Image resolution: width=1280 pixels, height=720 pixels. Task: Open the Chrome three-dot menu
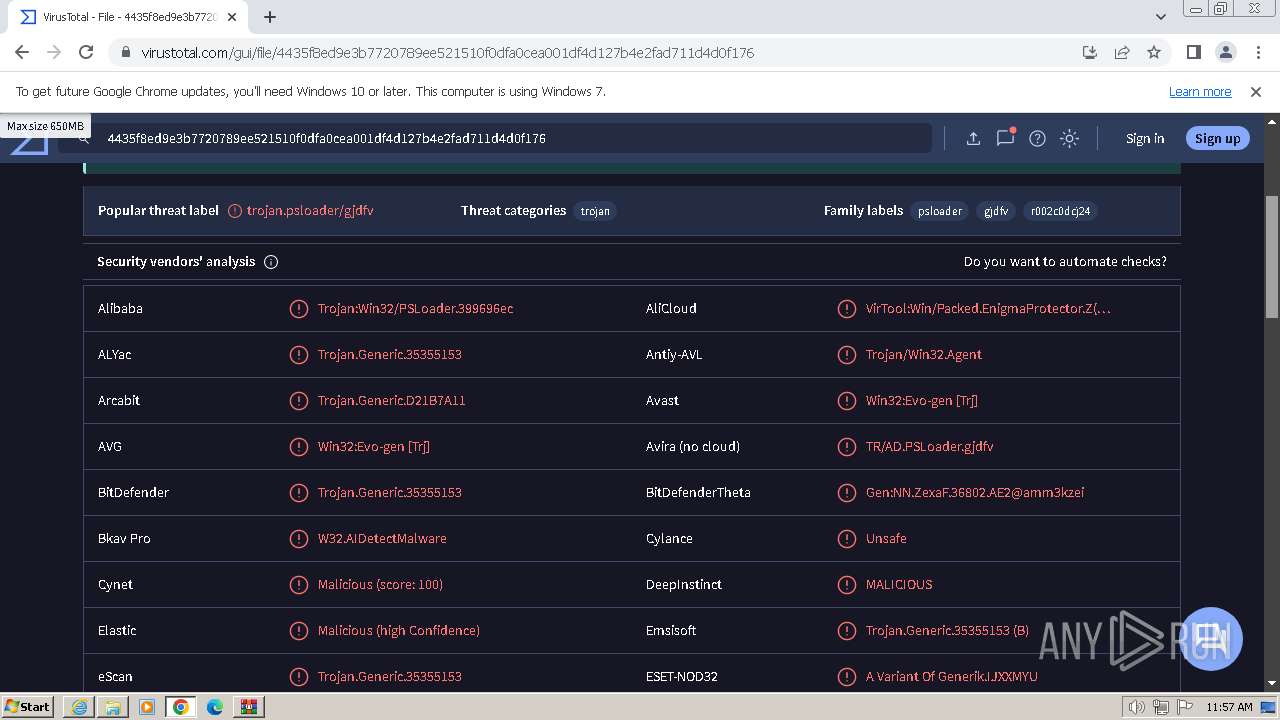pyautogui.click(x=1257, y=52)
